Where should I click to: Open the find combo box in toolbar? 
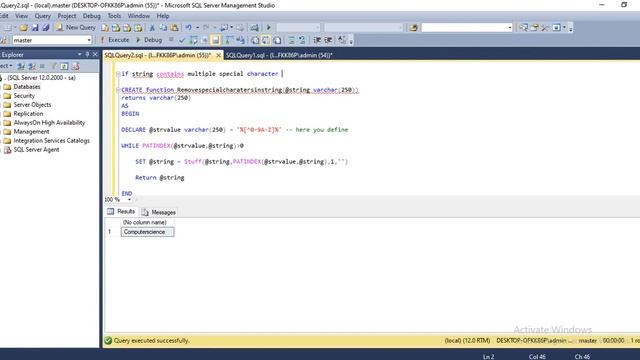[467, 27]
